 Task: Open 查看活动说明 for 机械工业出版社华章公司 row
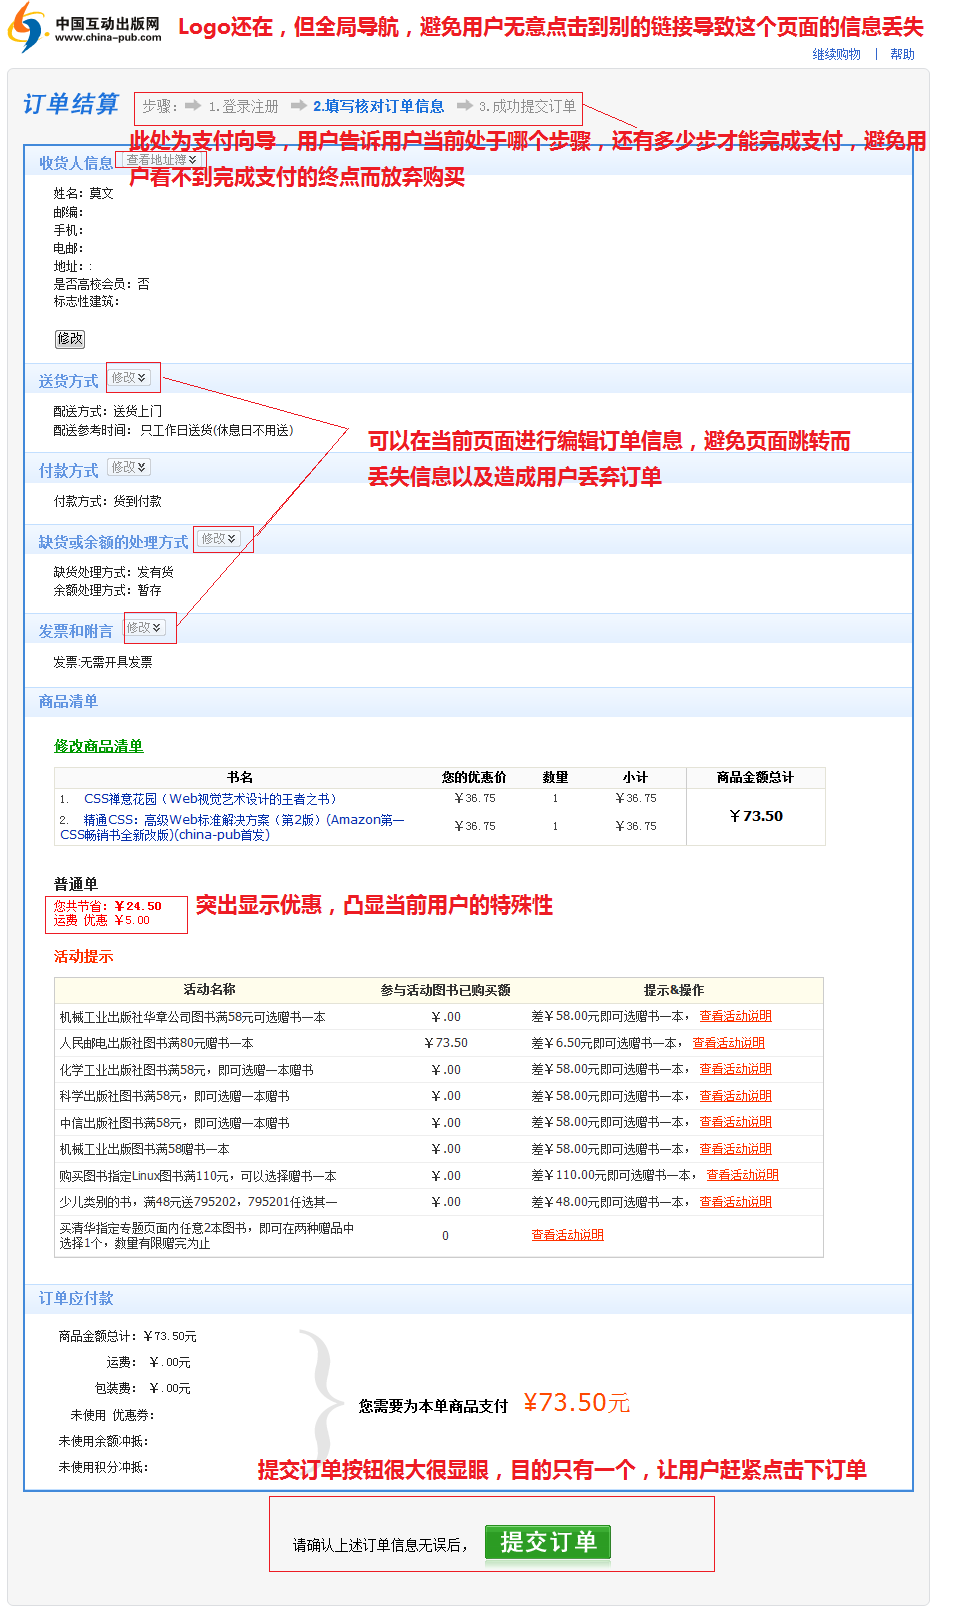point(735,1016)
